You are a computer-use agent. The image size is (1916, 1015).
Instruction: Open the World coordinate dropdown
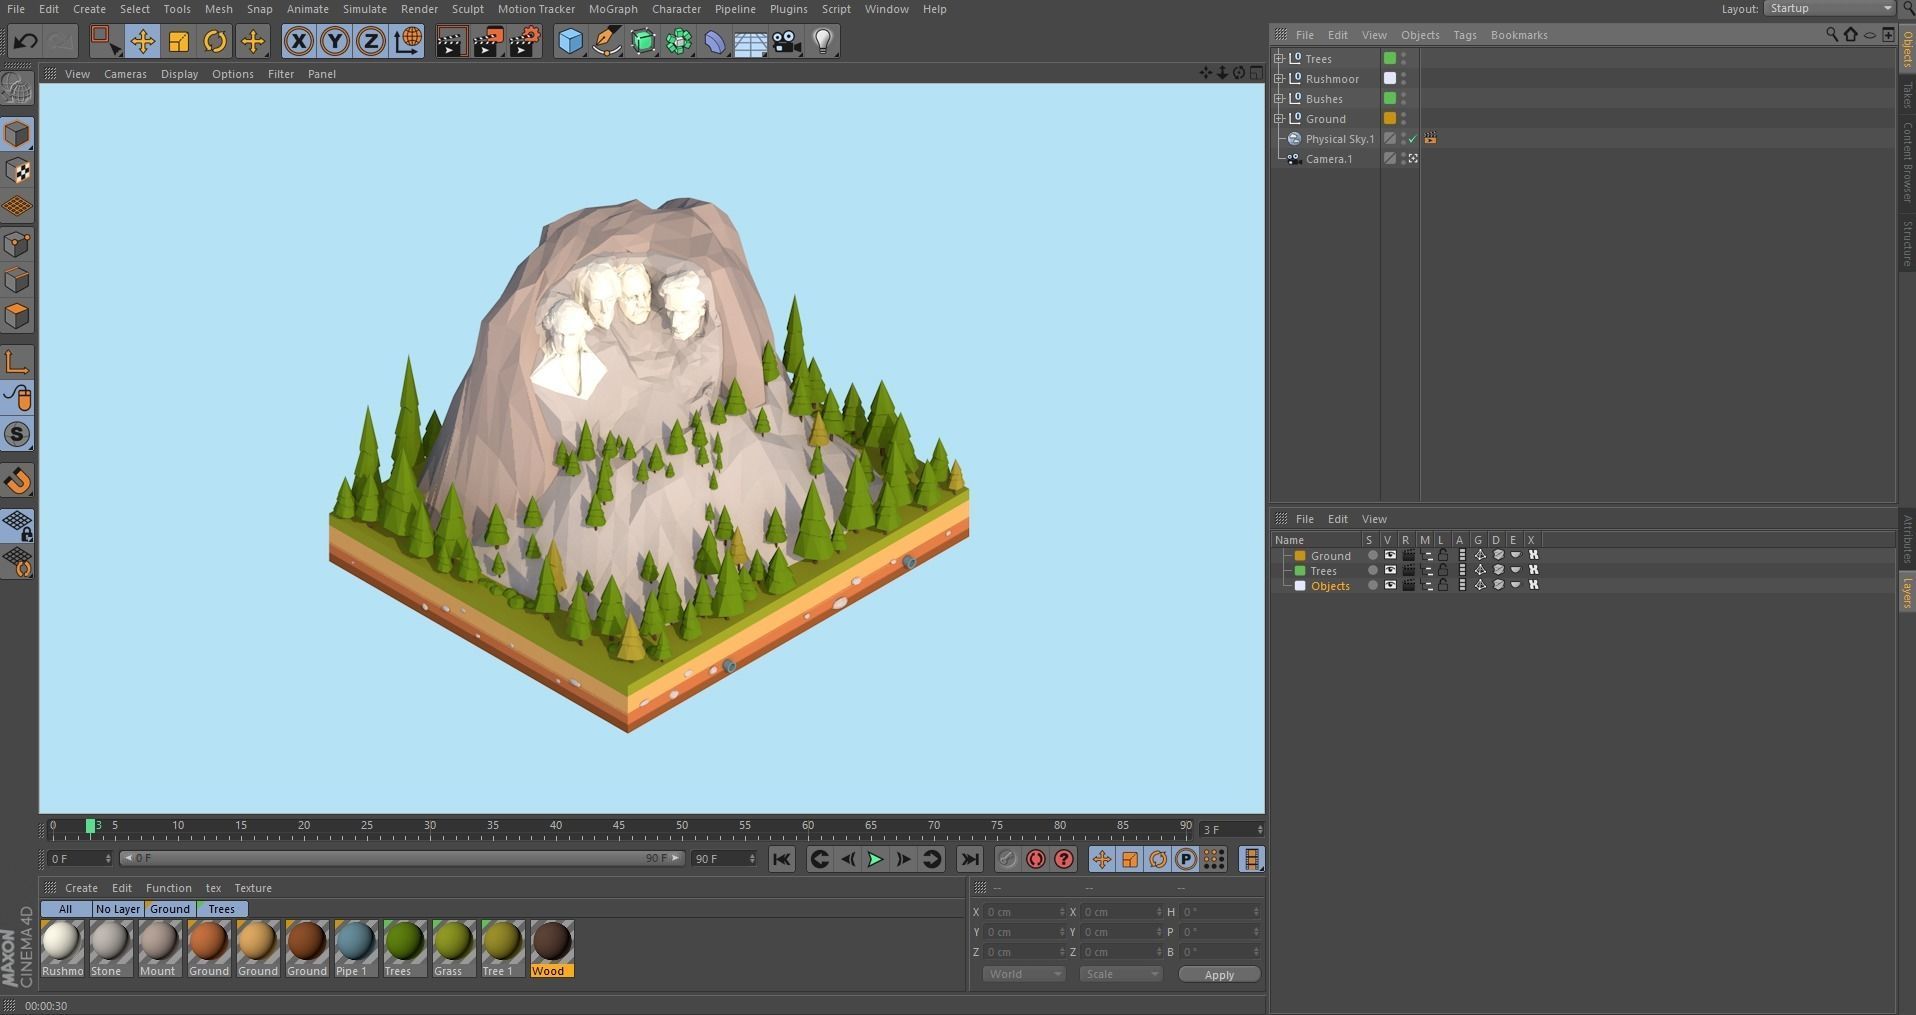1023,974
